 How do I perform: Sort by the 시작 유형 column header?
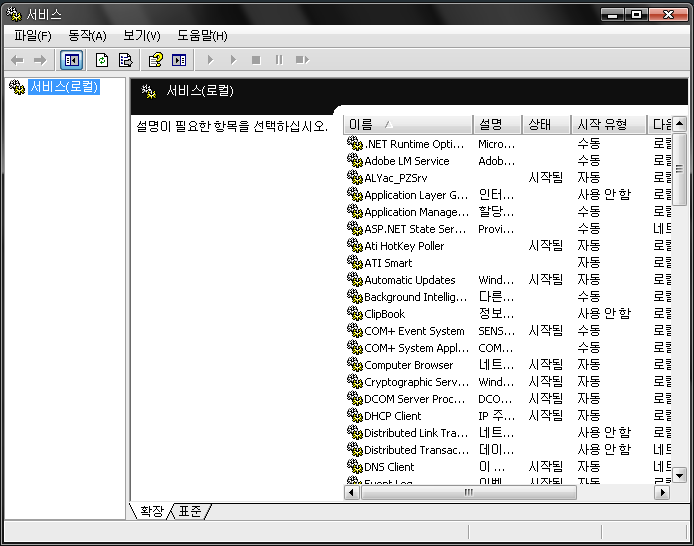[x=609, y=124]
